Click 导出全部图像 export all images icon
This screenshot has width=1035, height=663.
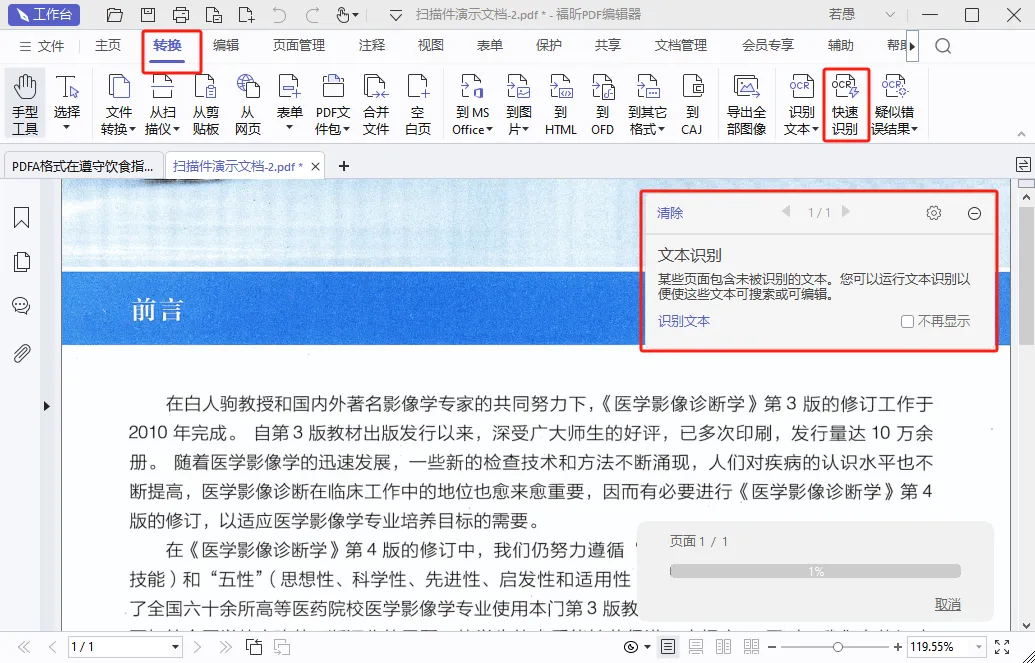(x=747, y=100)
